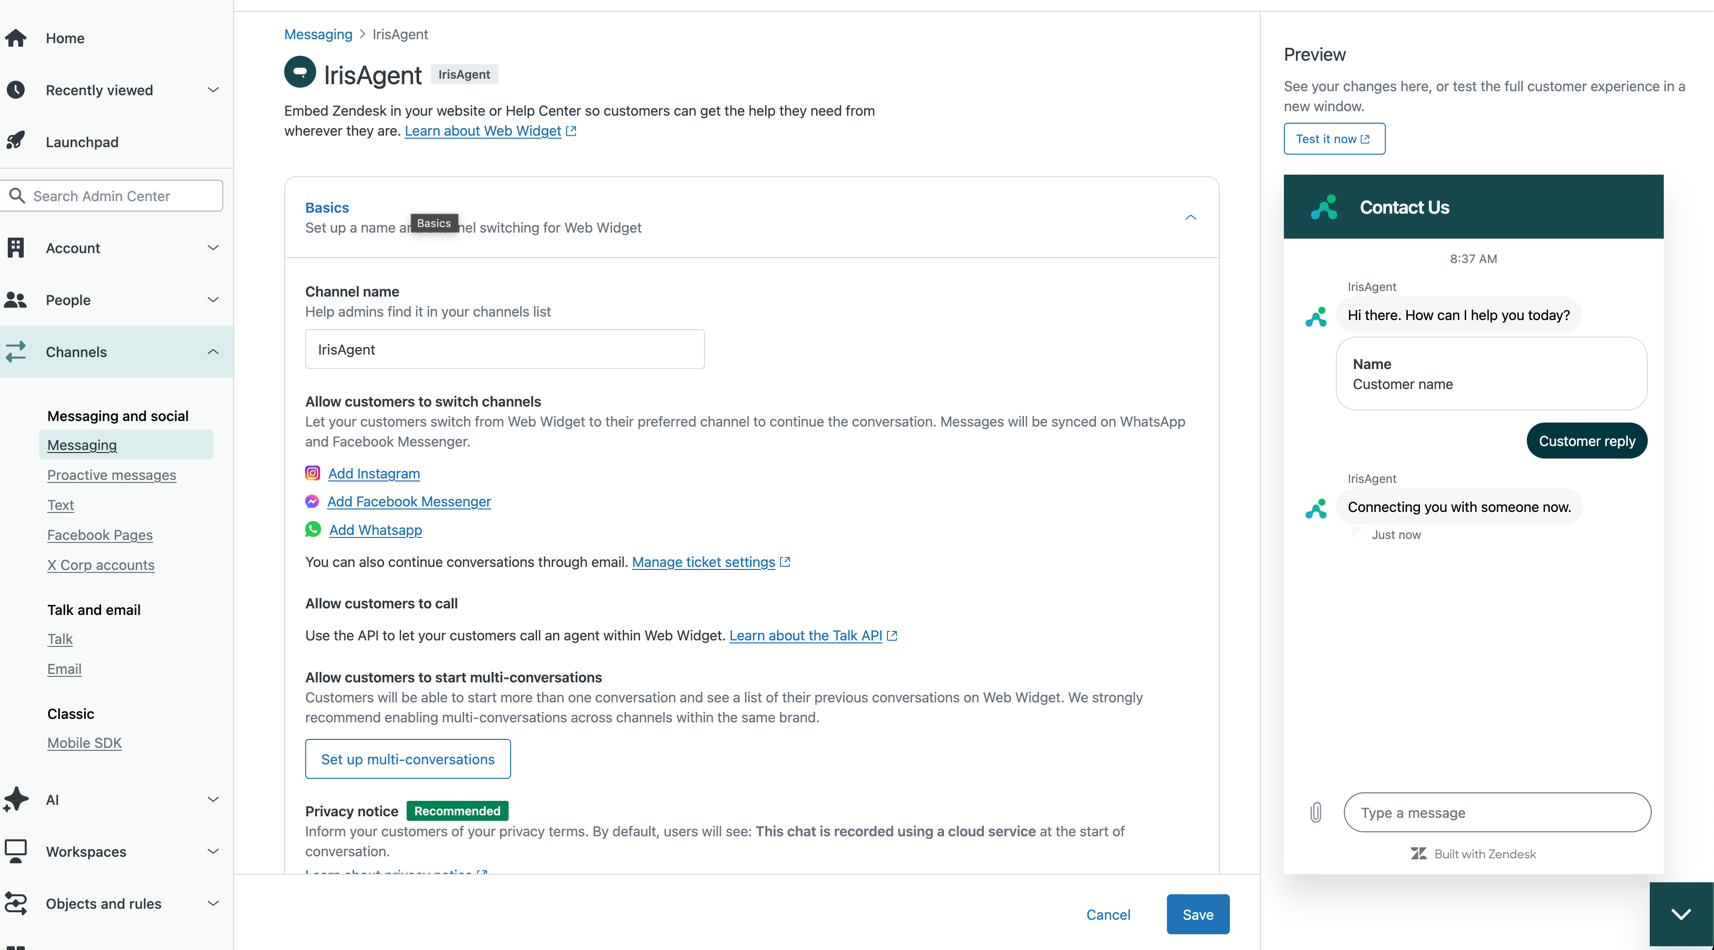Screen dimensions: 1714x950
Task: Select the Recently viewed clock icon
Action: coord(16,89)
